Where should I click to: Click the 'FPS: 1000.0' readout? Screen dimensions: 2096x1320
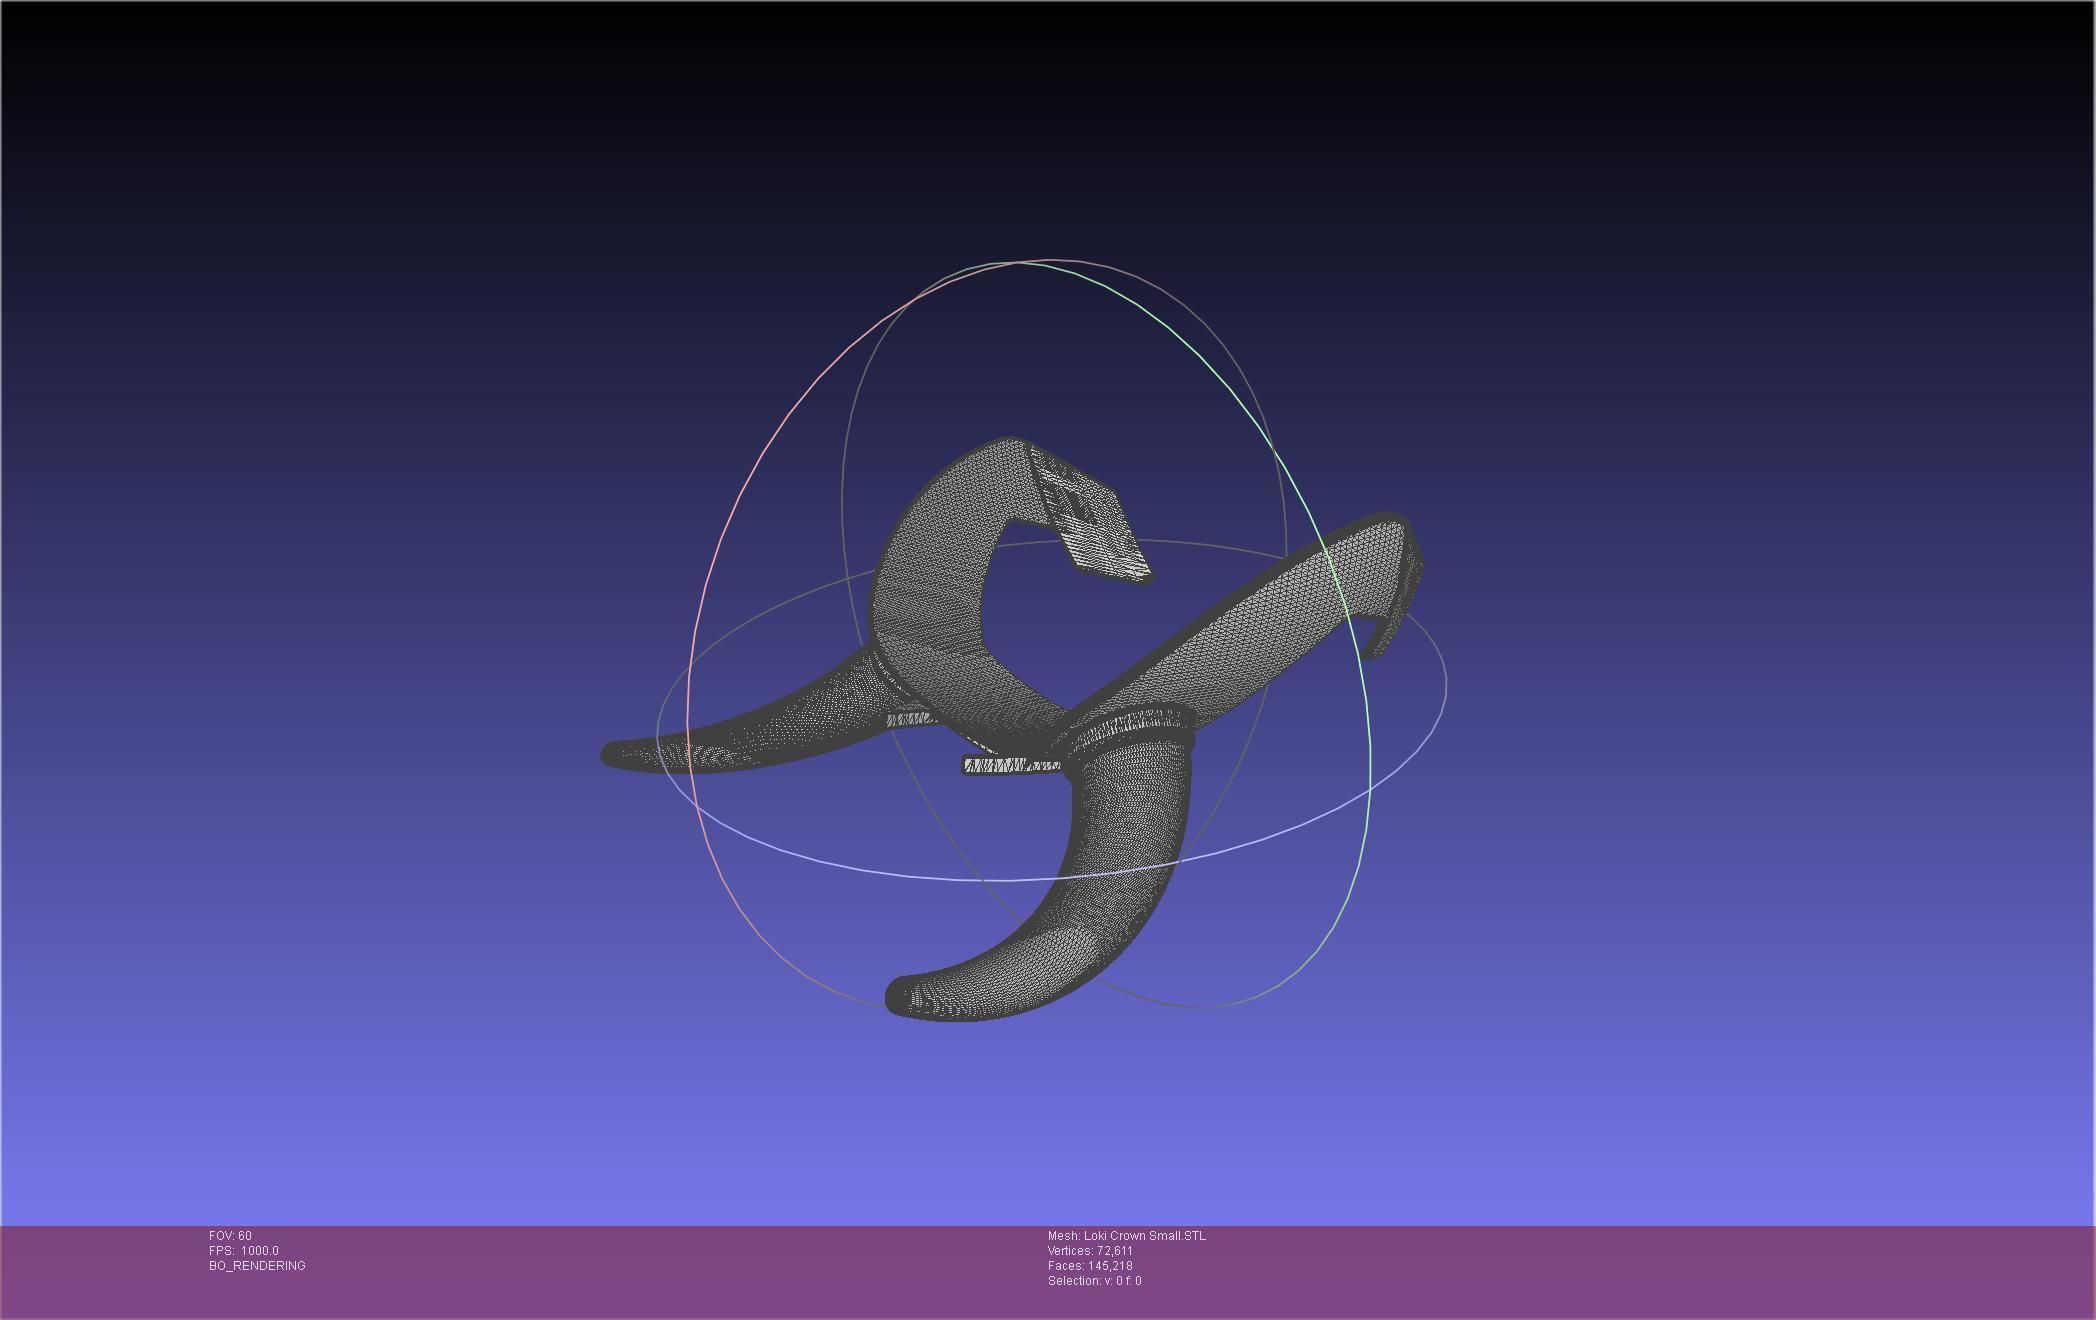[244, 1251]
